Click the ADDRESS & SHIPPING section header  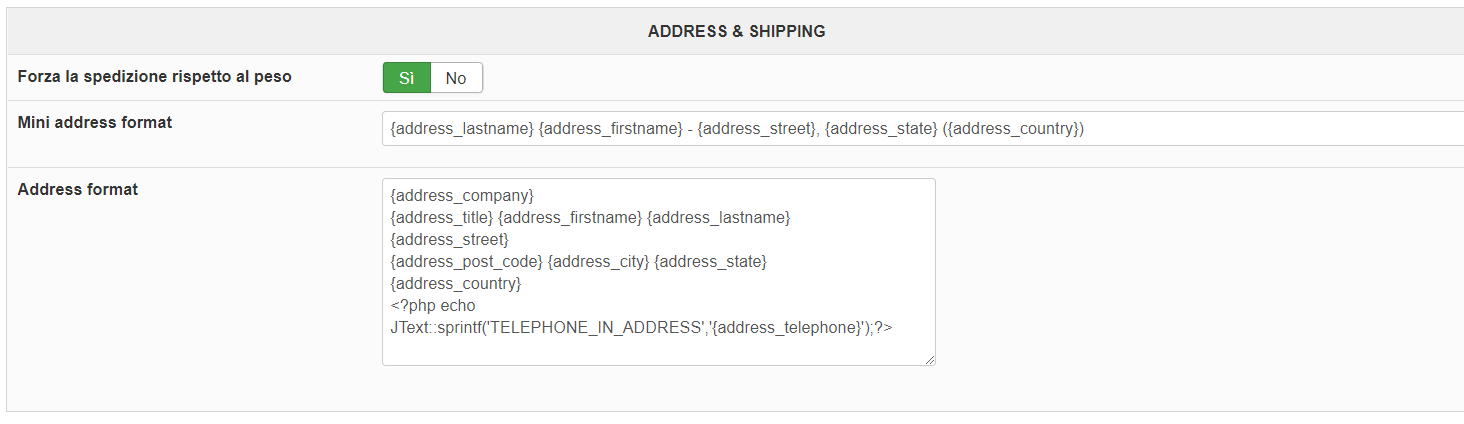(x=736, y=31)
